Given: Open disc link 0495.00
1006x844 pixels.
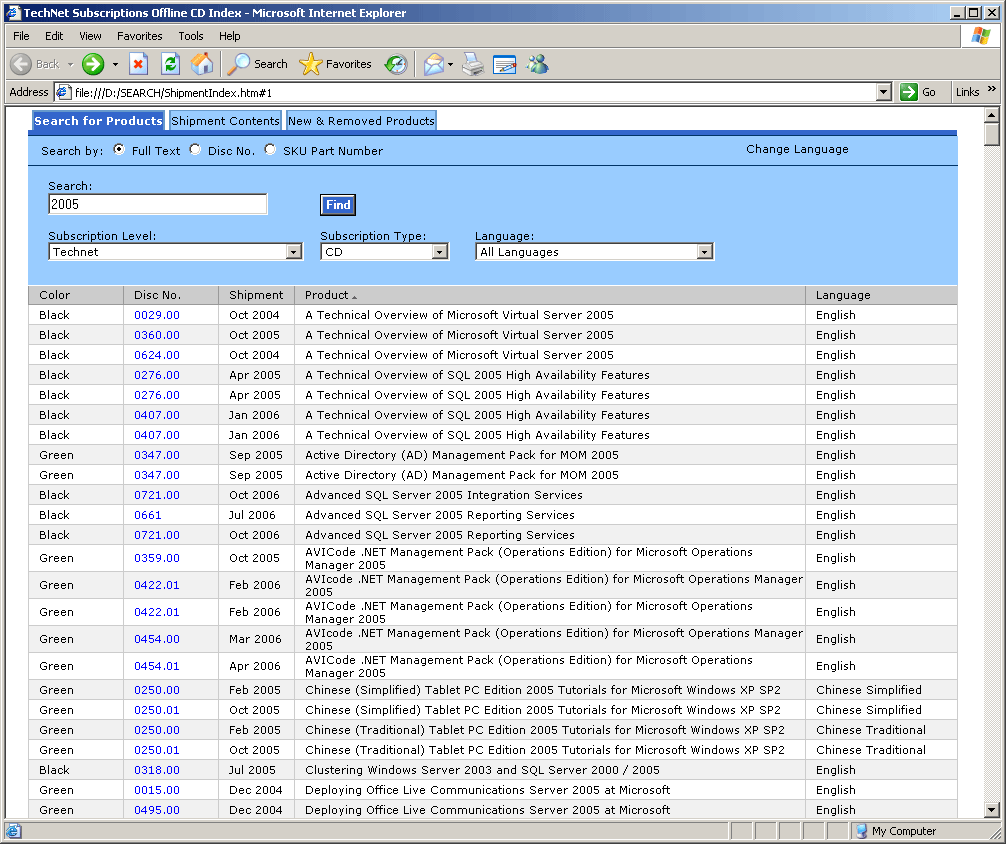Looking at the screenshot, I should (x=157, y=809).
